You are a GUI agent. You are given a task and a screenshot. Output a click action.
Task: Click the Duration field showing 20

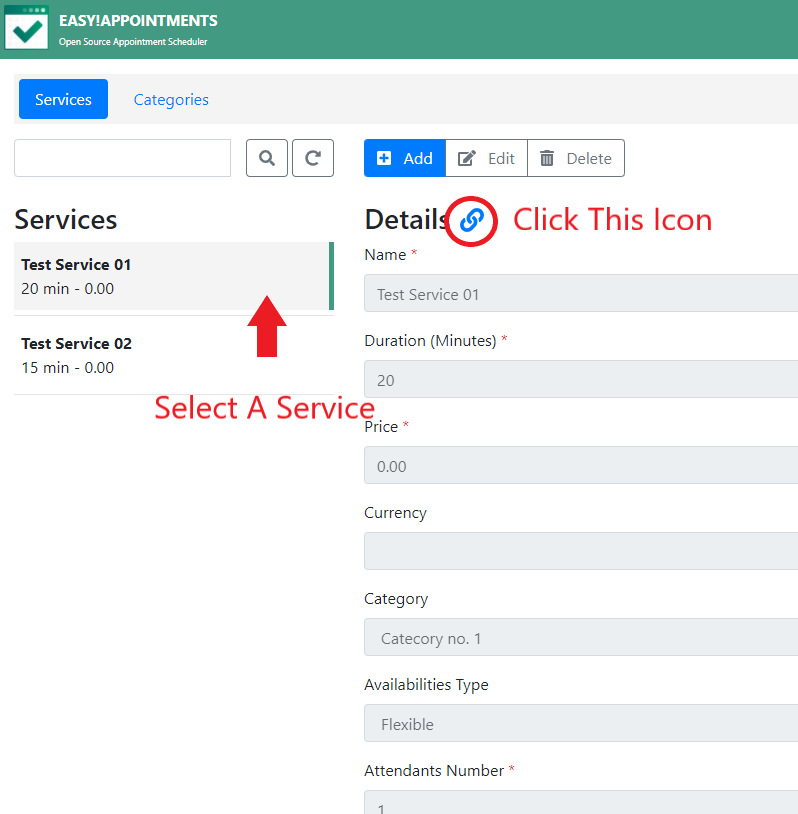pyautogui.click(x=581, y=379)
